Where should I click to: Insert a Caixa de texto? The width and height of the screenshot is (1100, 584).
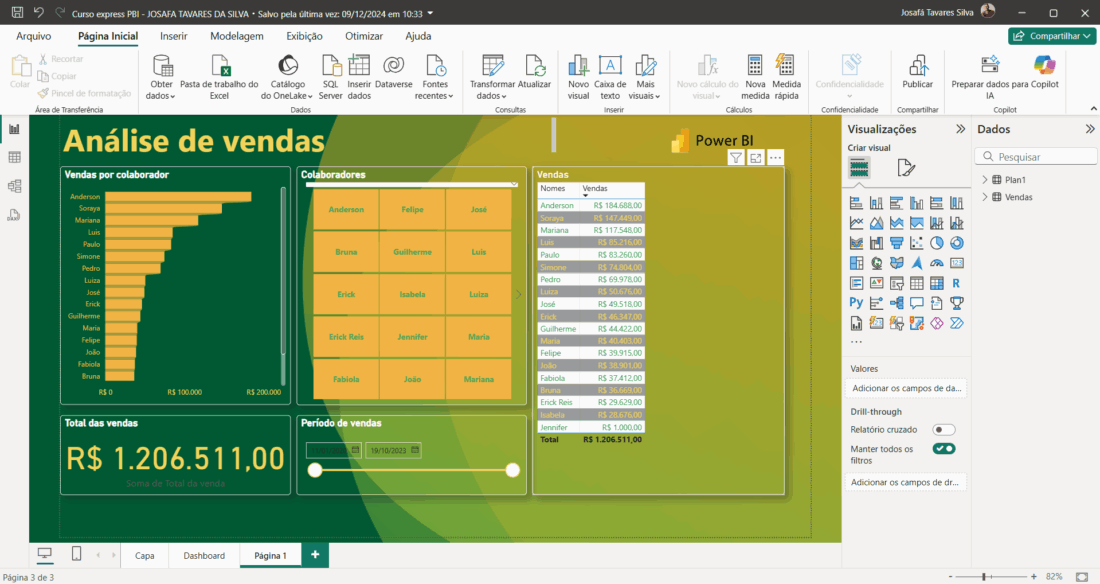610,77
